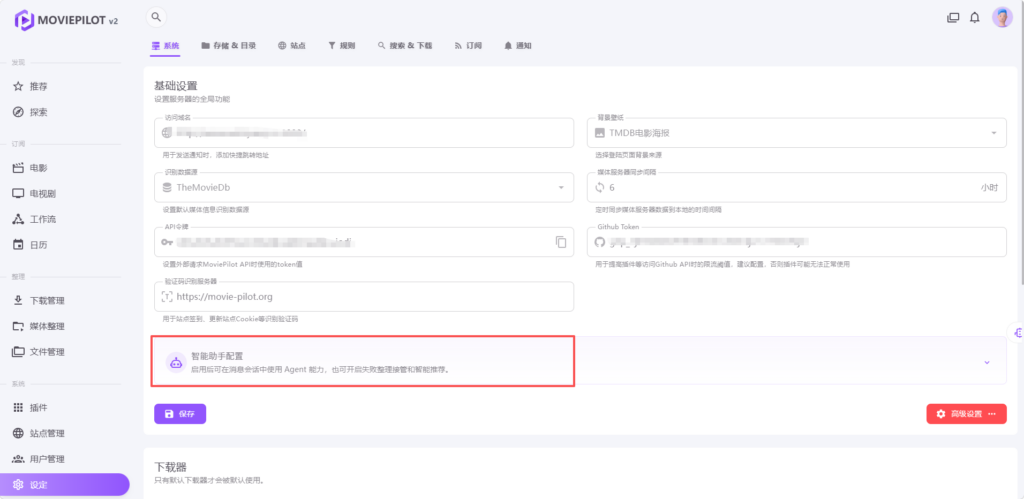Screen dimensions: 1024x499
Task: Switch to the 站点 tab
Action: (x=291, y=46)
